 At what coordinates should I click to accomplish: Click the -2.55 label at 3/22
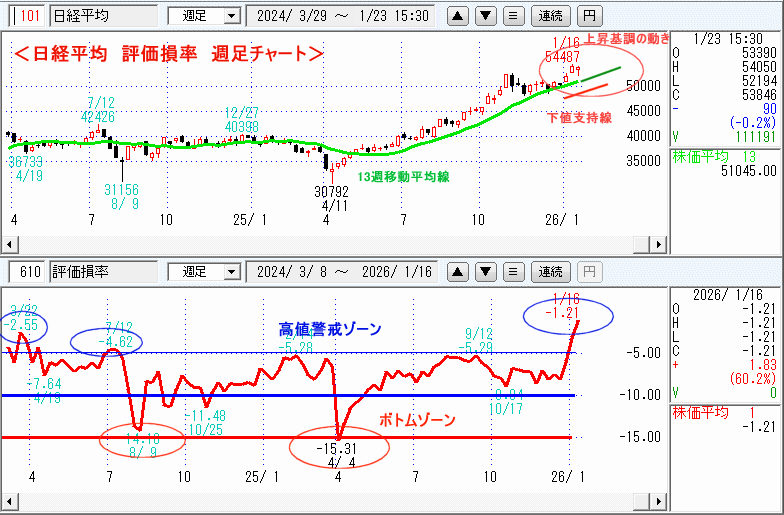coord(21,324)
